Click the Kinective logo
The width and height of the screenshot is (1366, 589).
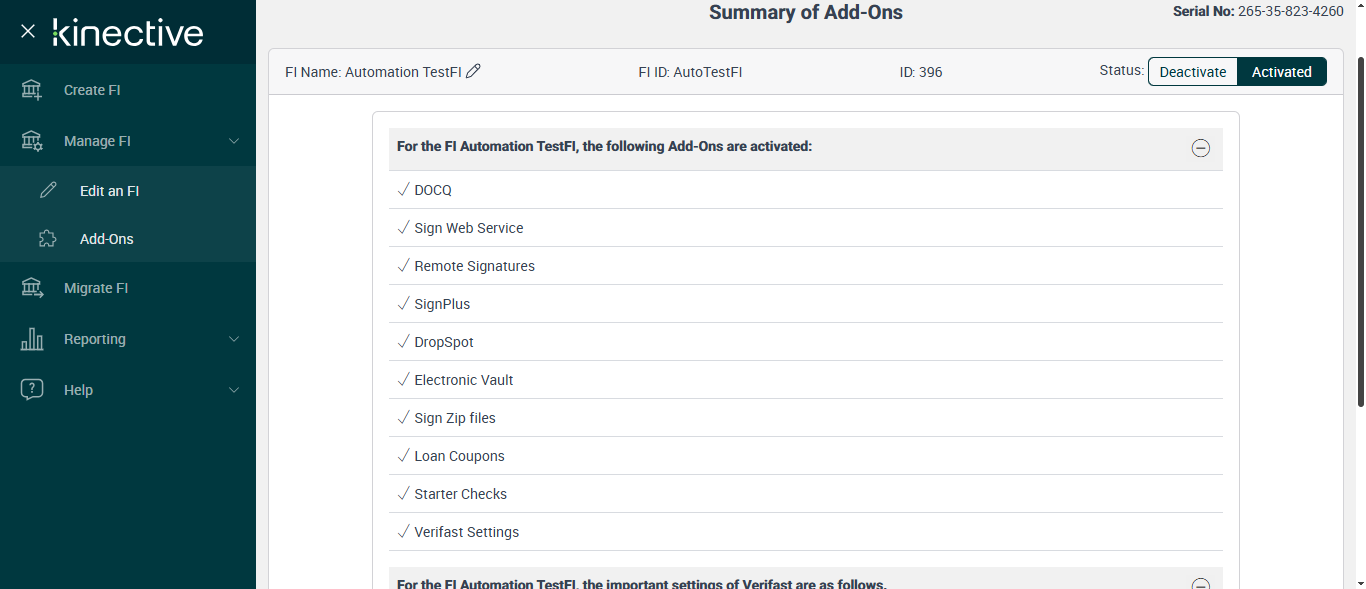tap(128, 32)
